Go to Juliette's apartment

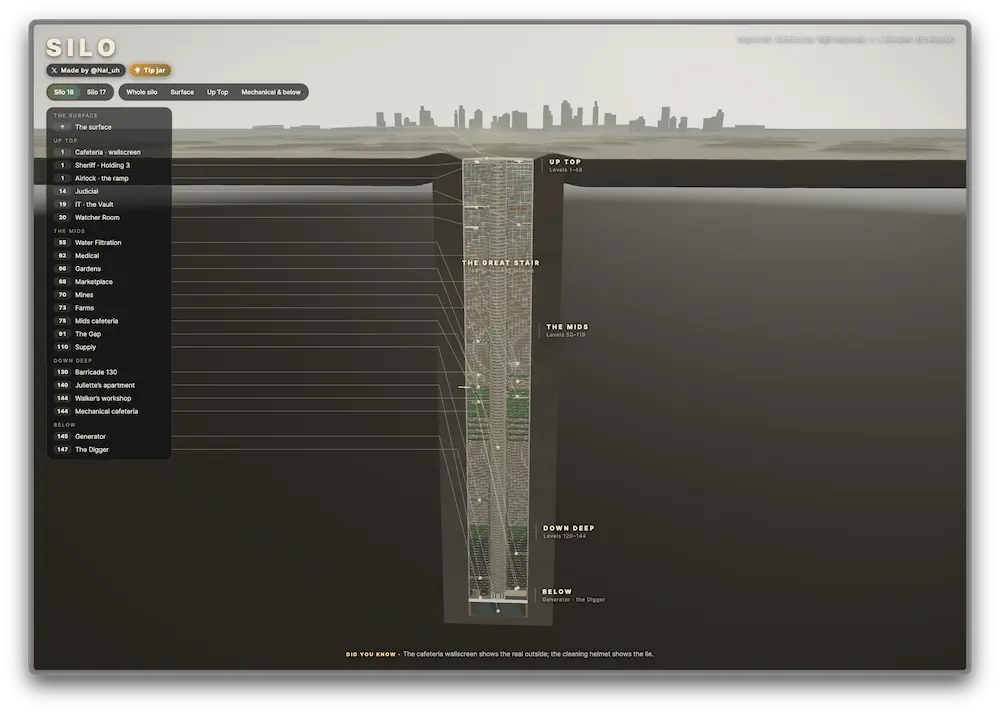109,385
